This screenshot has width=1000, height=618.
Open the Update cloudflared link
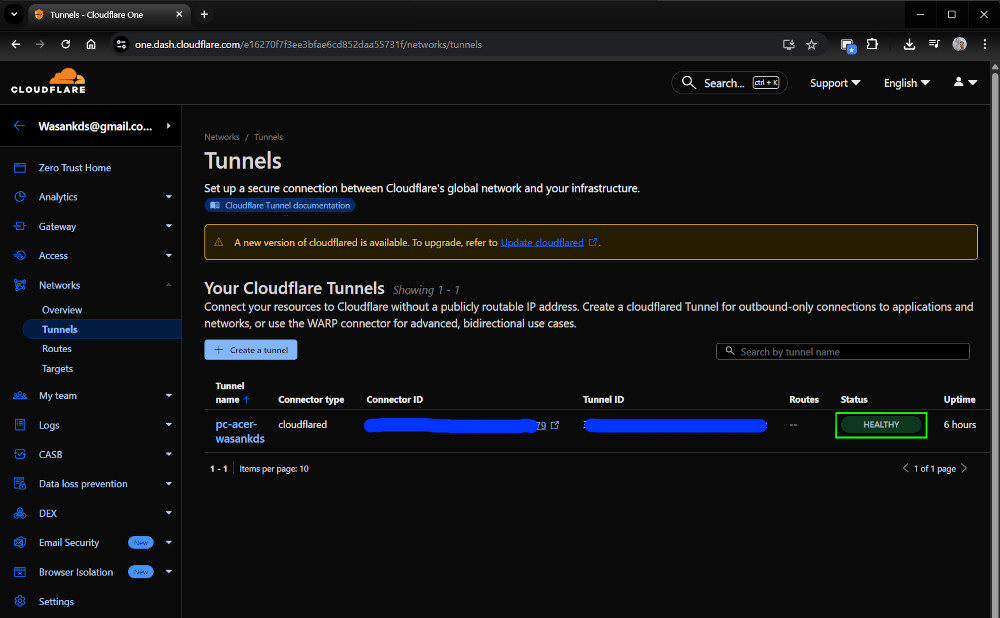click(542, 242)
